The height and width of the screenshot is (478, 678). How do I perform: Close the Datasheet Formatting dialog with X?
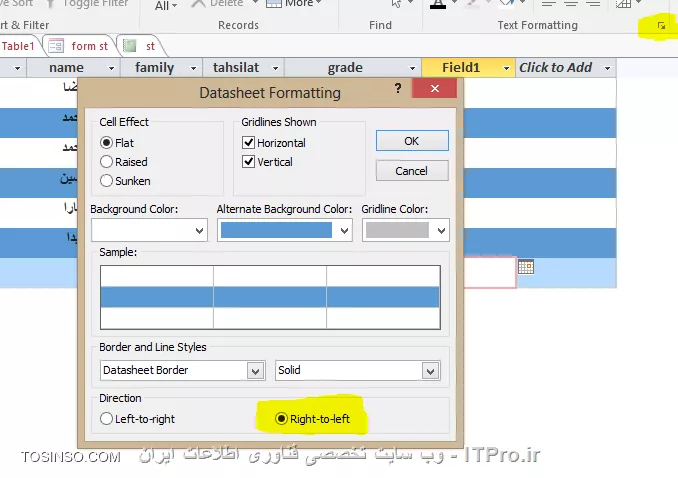(x=434, y=92)
